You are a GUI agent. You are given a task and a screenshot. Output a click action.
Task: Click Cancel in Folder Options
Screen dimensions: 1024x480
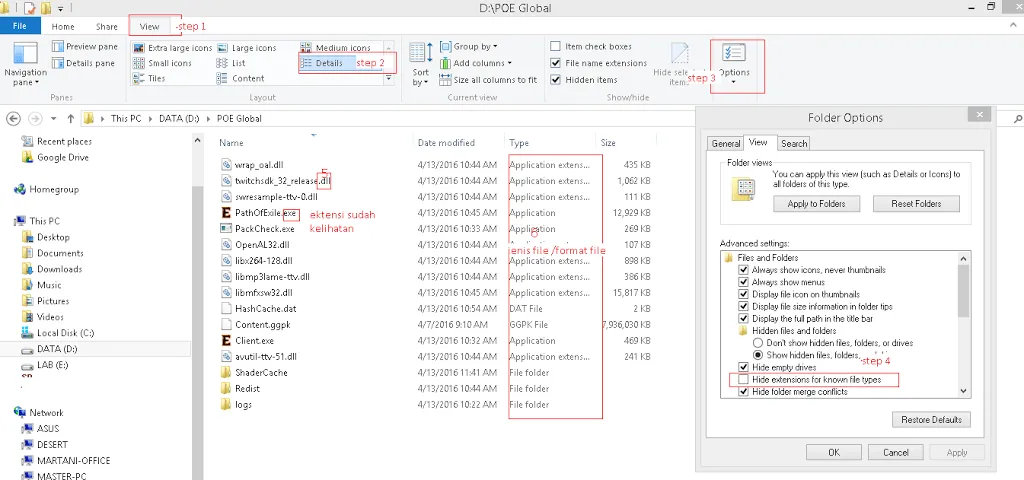coord(896,452)
